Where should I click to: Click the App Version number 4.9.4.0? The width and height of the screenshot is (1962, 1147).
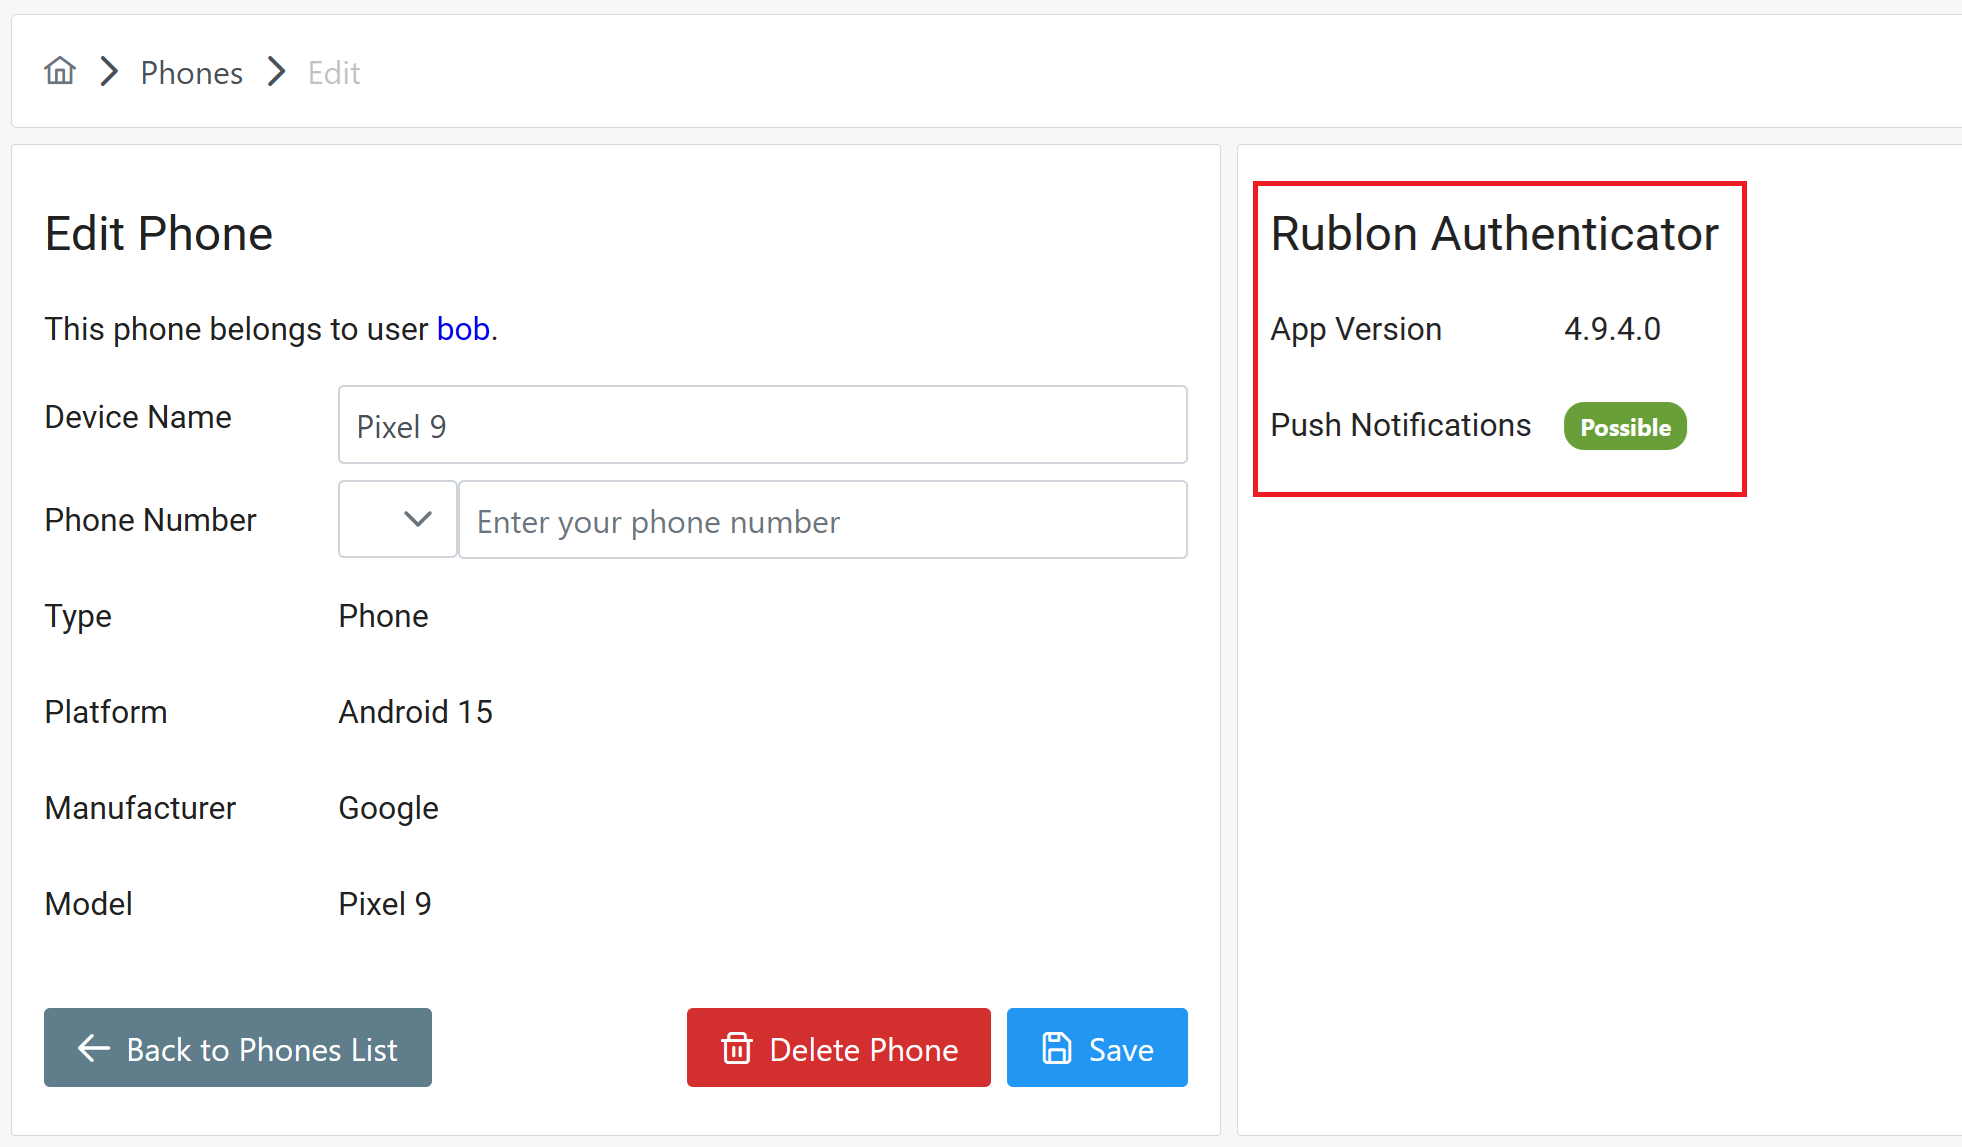1611,329
